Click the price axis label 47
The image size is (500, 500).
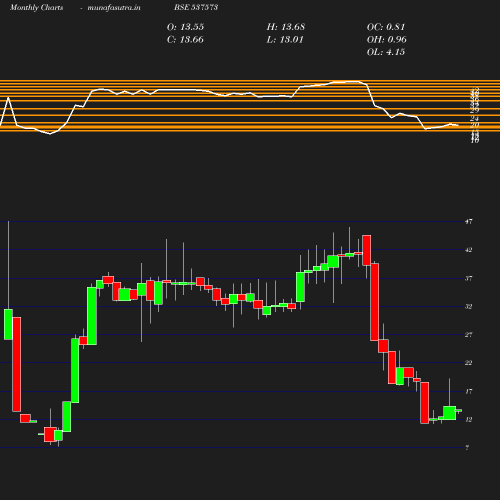click(469, 221)
